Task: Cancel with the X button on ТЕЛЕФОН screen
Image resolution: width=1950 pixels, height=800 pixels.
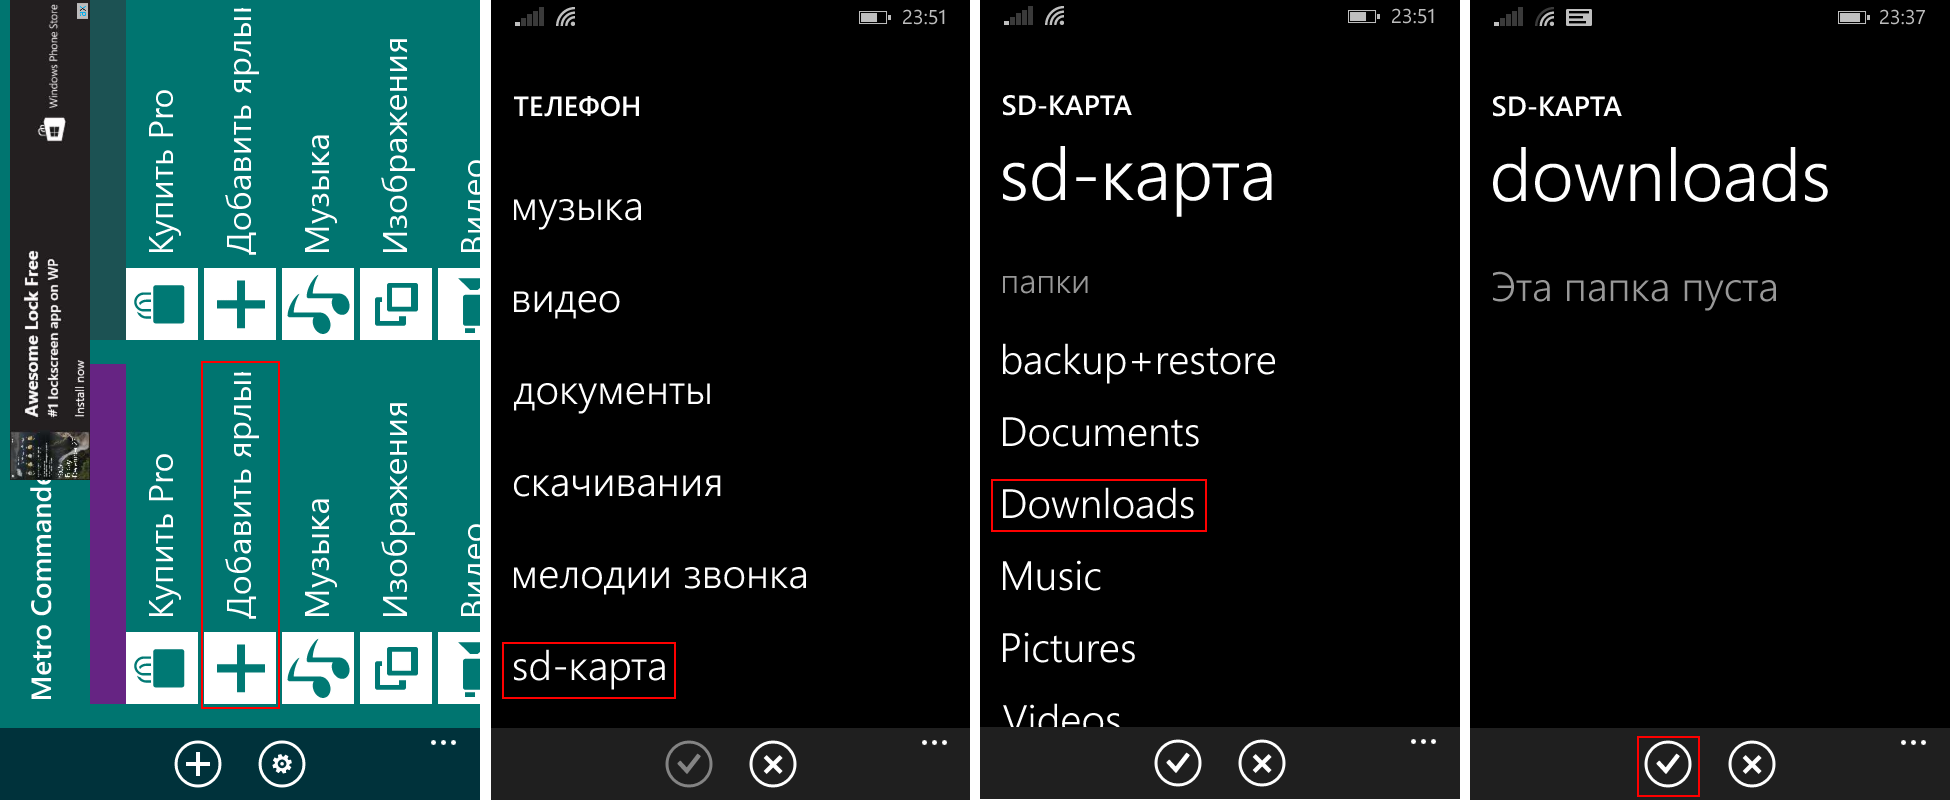Action: (x=773, y=765)
